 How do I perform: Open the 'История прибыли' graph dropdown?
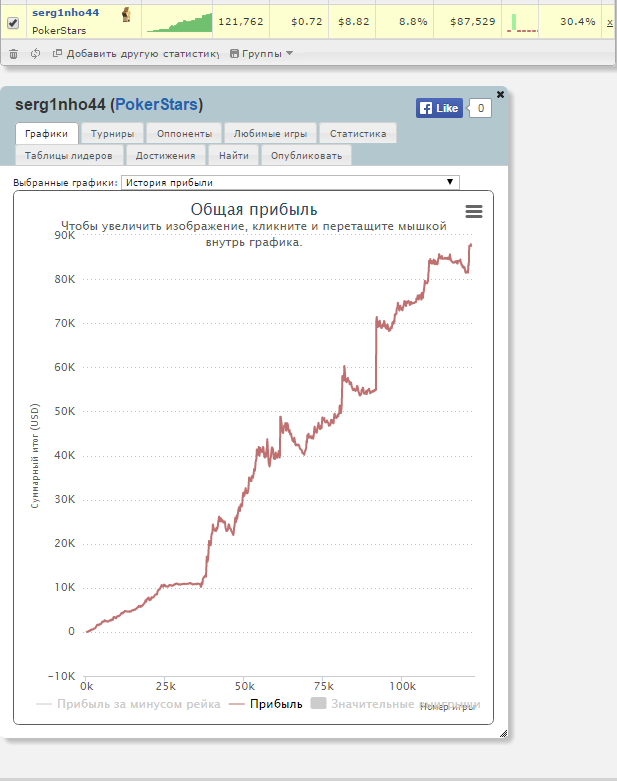tap(290, 182)
